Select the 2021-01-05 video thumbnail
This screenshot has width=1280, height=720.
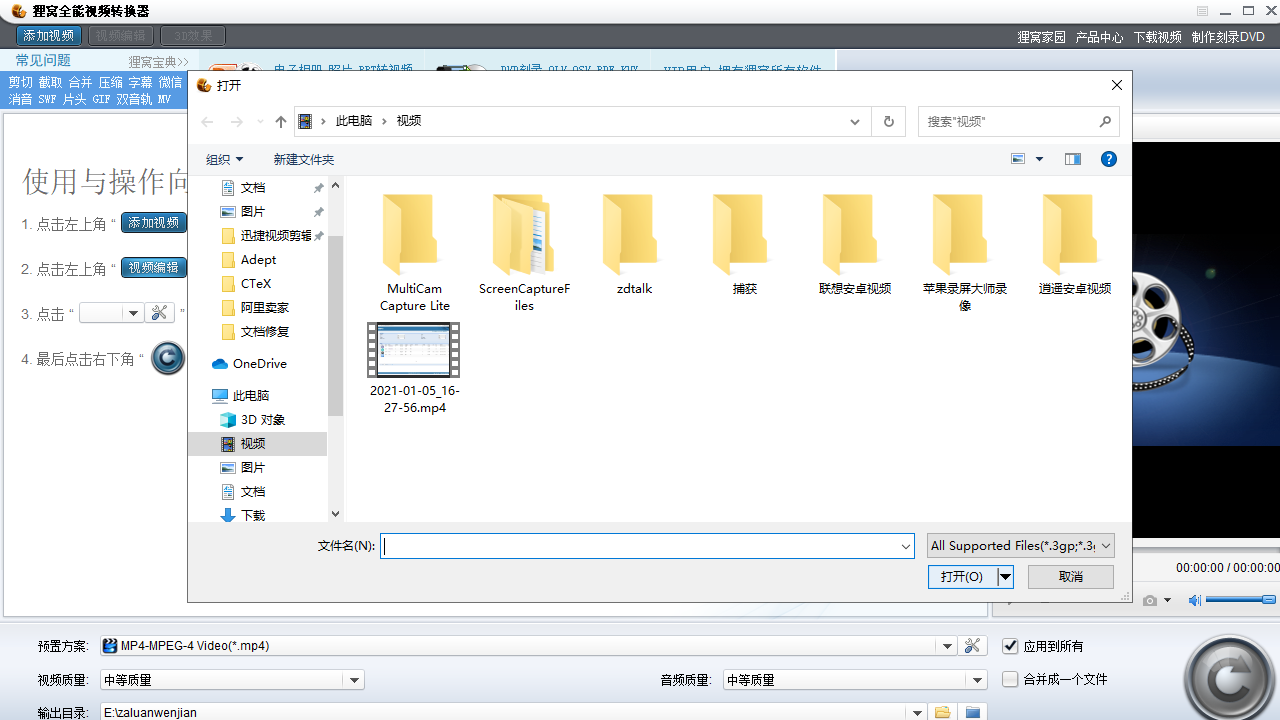point(414,350)
